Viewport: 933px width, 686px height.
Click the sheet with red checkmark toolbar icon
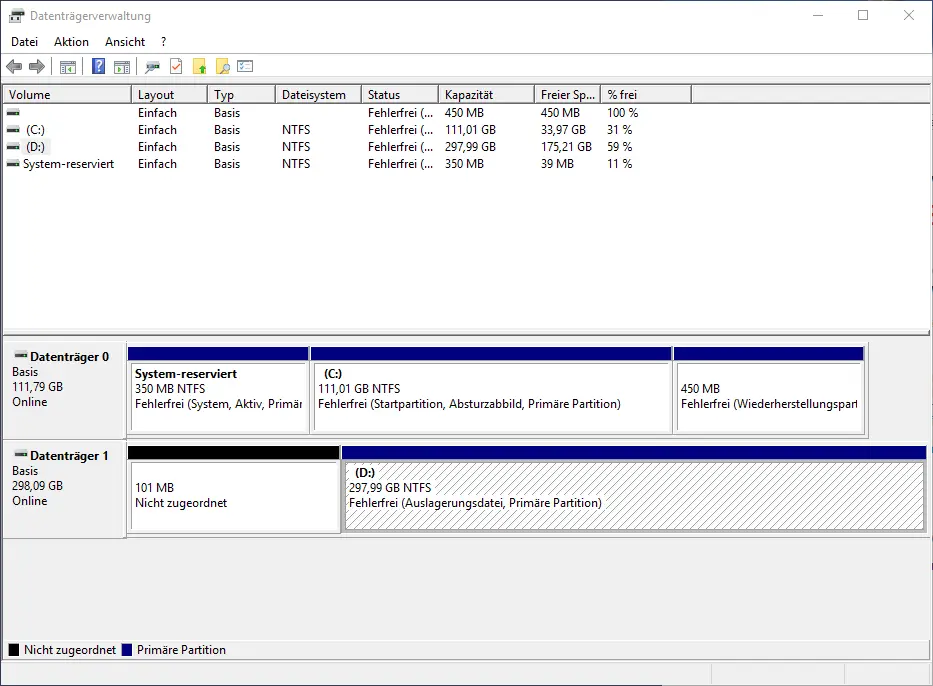(x=176, y=66)
